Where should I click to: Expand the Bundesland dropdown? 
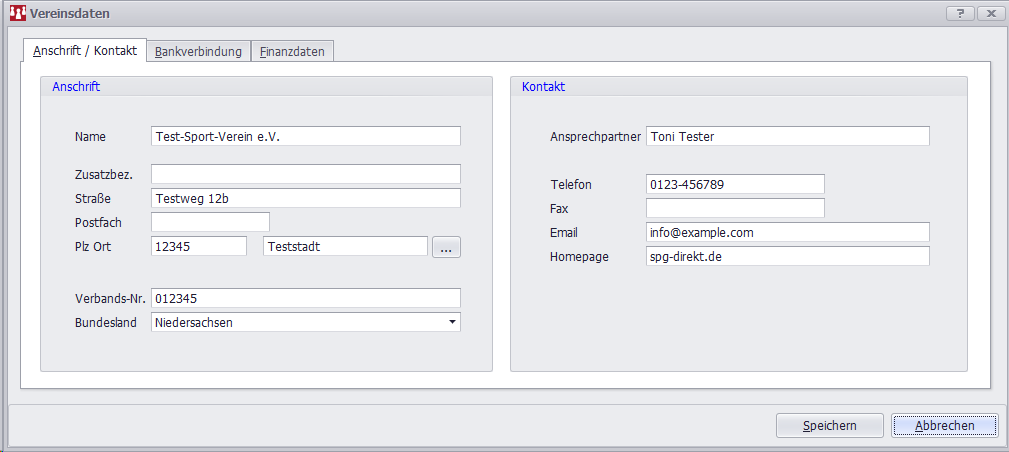coord(452,322)
